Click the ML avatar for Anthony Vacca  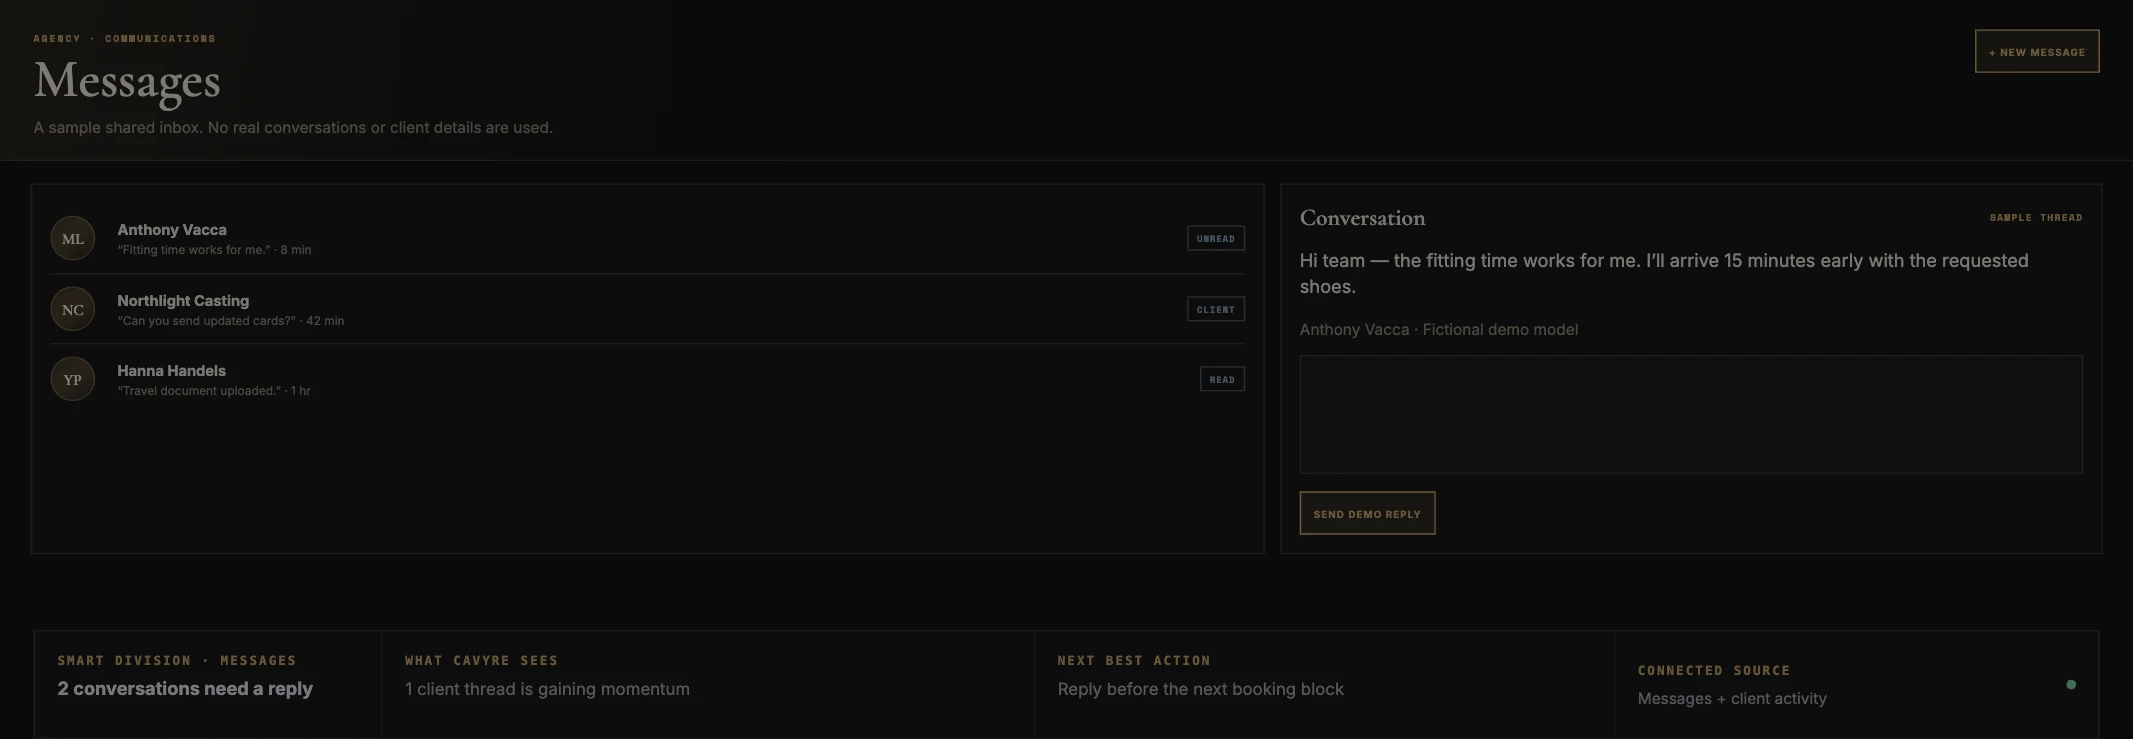pyautogui.click(x=73, y=239)
